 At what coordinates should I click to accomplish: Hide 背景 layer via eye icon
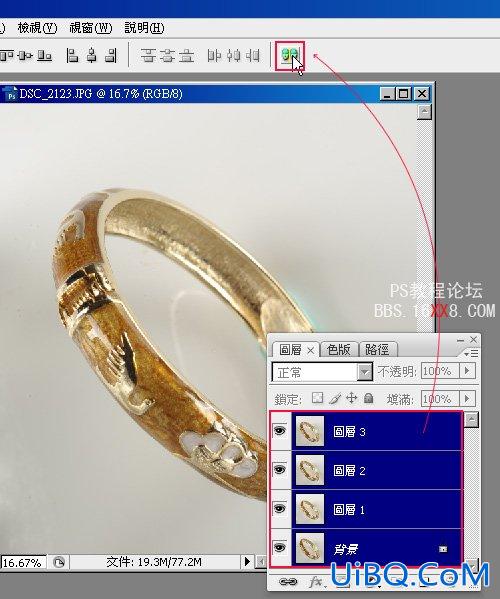coord(280,547)
